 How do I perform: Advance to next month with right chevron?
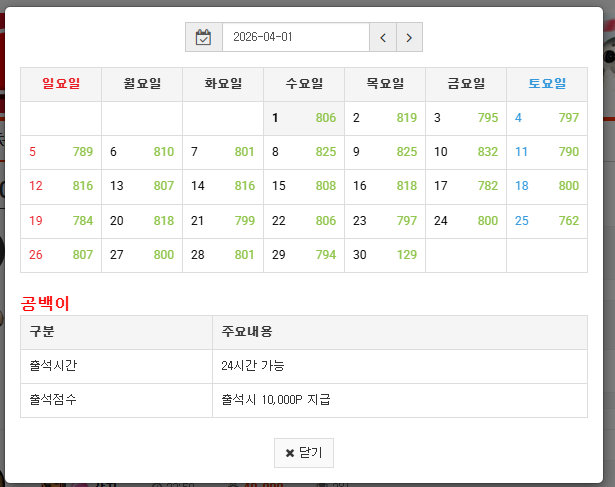[x=409, y=37]
